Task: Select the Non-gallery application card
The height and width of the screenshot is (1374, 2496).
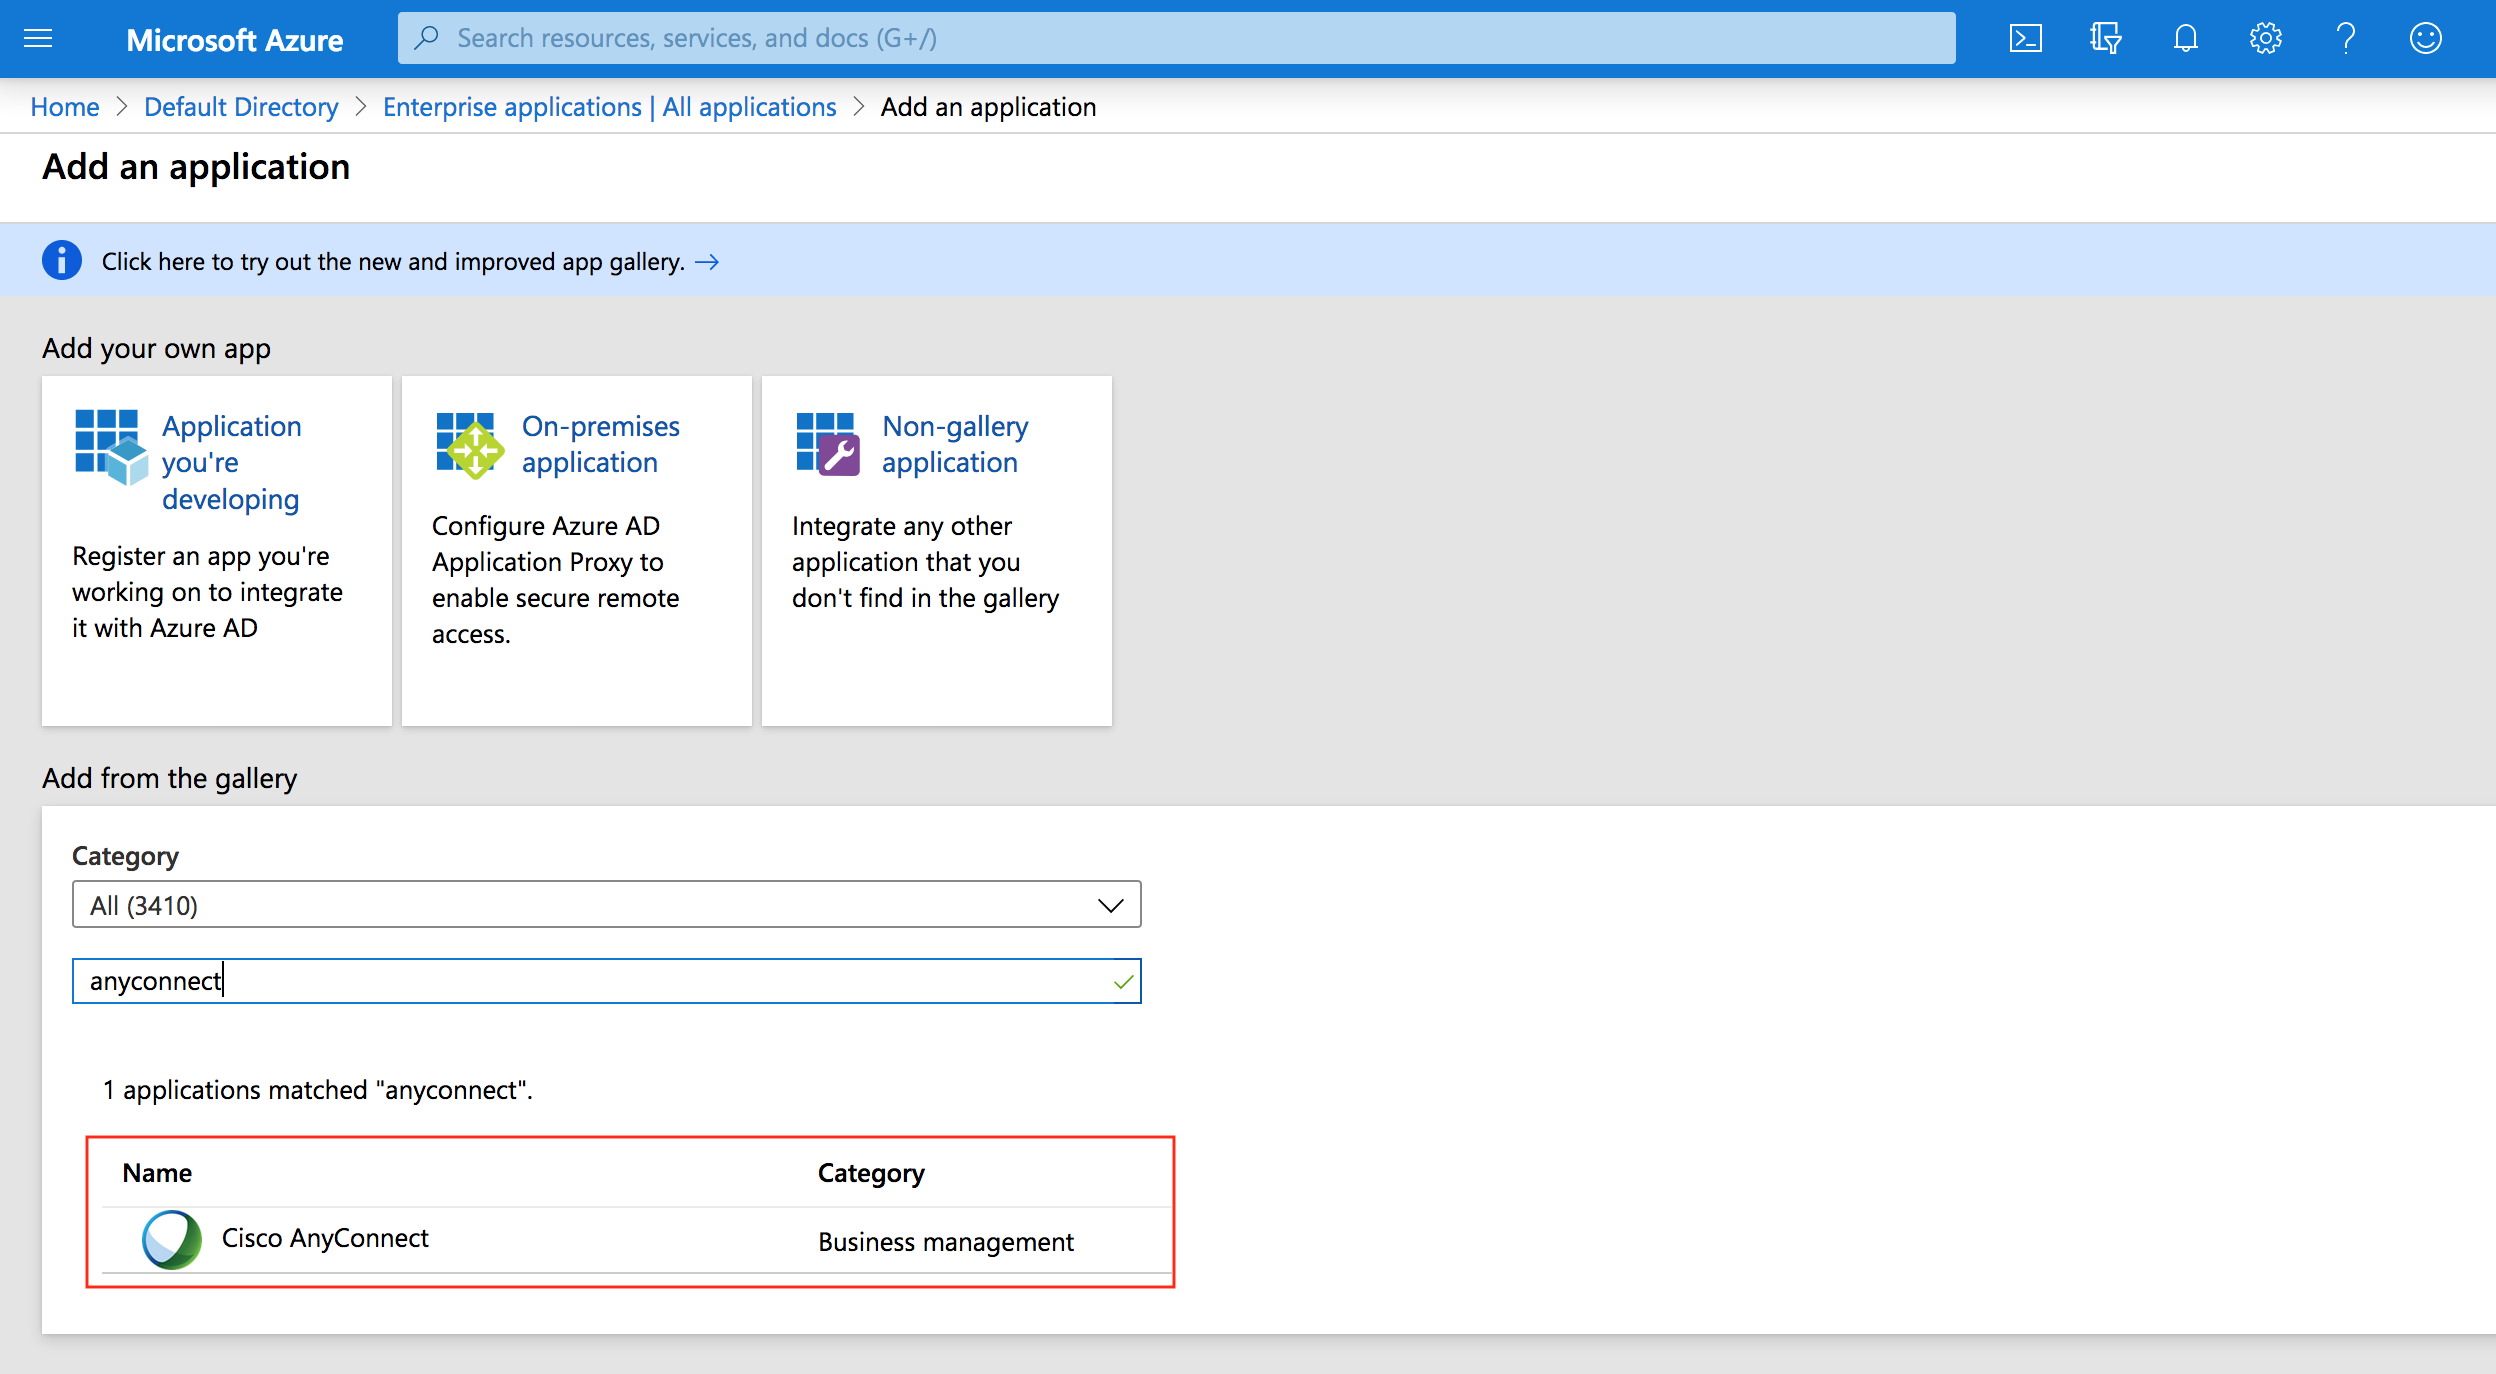Action: [x=936, y=550]
